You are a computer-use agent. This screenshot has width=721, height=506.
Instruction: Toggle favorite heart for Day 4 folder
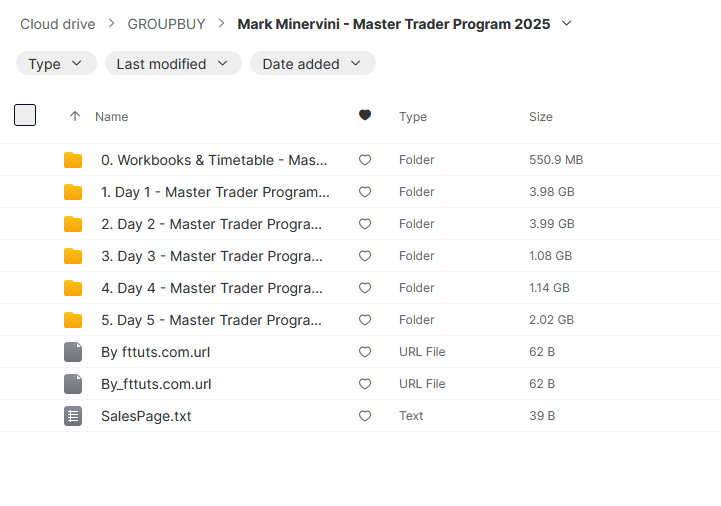click(365, 288)
